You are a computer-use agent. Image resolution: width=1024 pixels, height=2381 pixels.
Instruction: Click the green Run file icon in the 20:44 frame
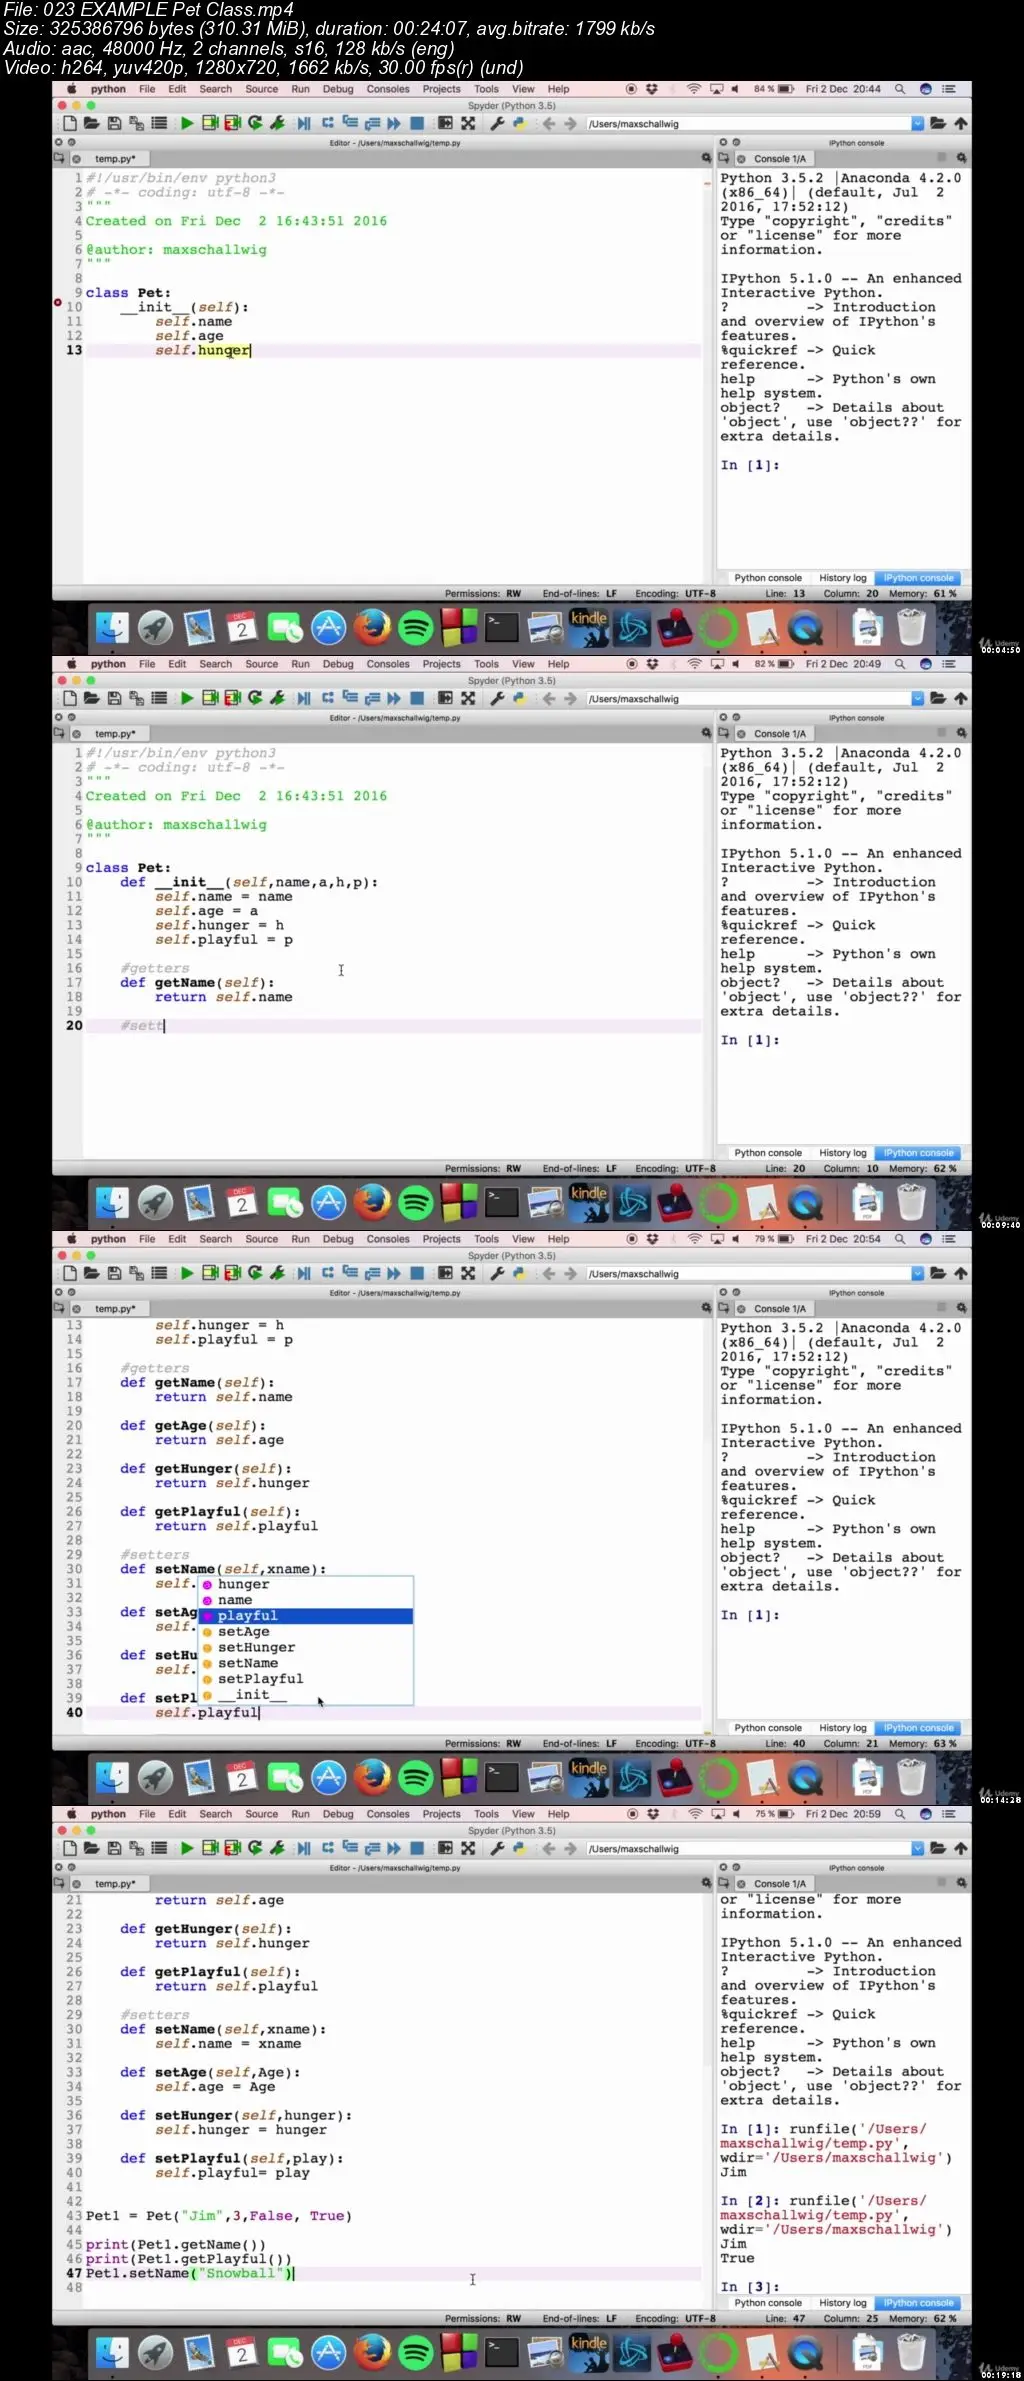click(x=187, y=124)
